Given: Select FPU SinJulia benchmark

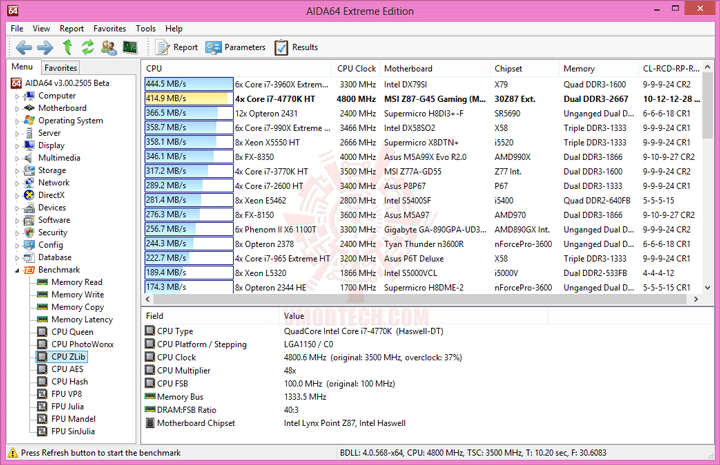Looking at the screenshot, I should coord(73,431).
